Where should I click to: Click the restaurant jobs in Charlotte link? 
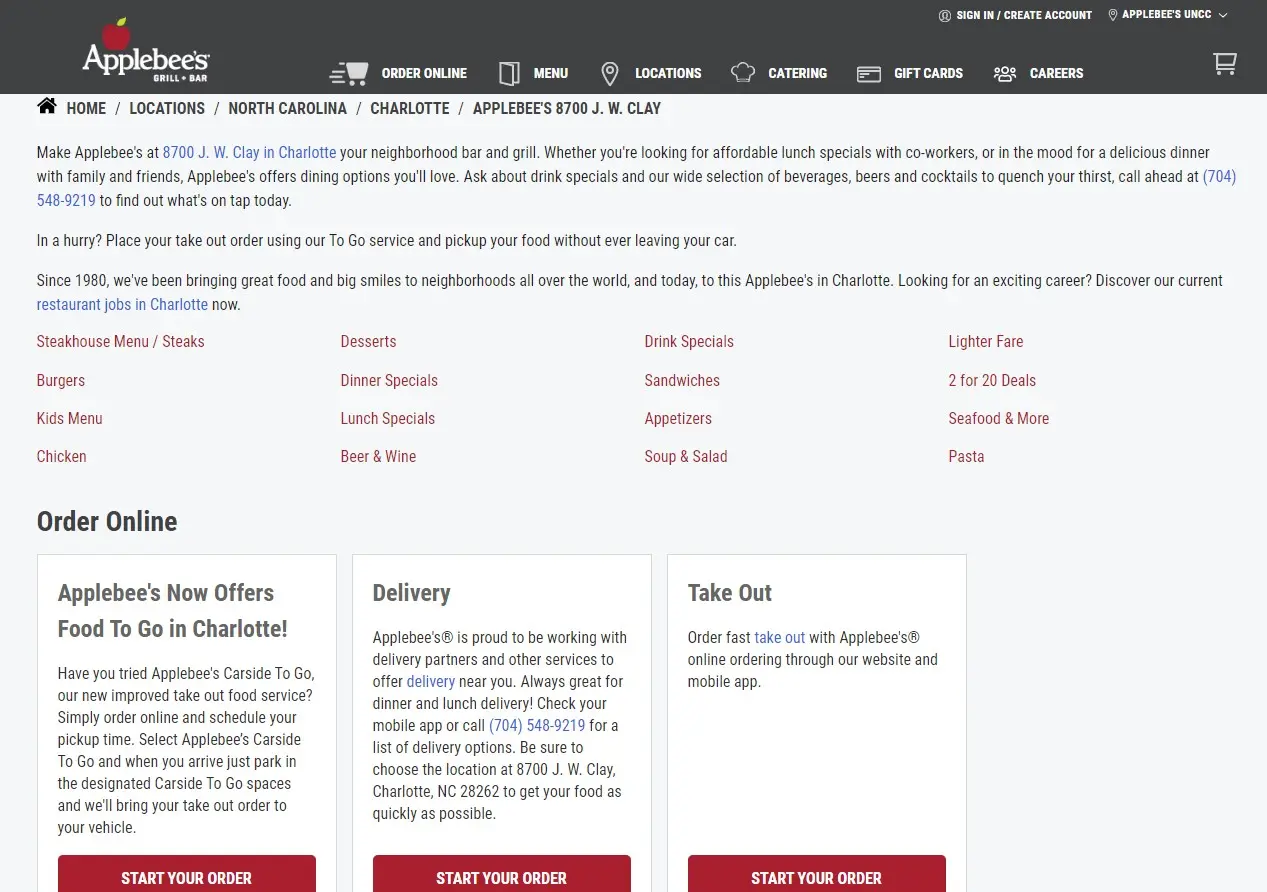tap(122, 305)
